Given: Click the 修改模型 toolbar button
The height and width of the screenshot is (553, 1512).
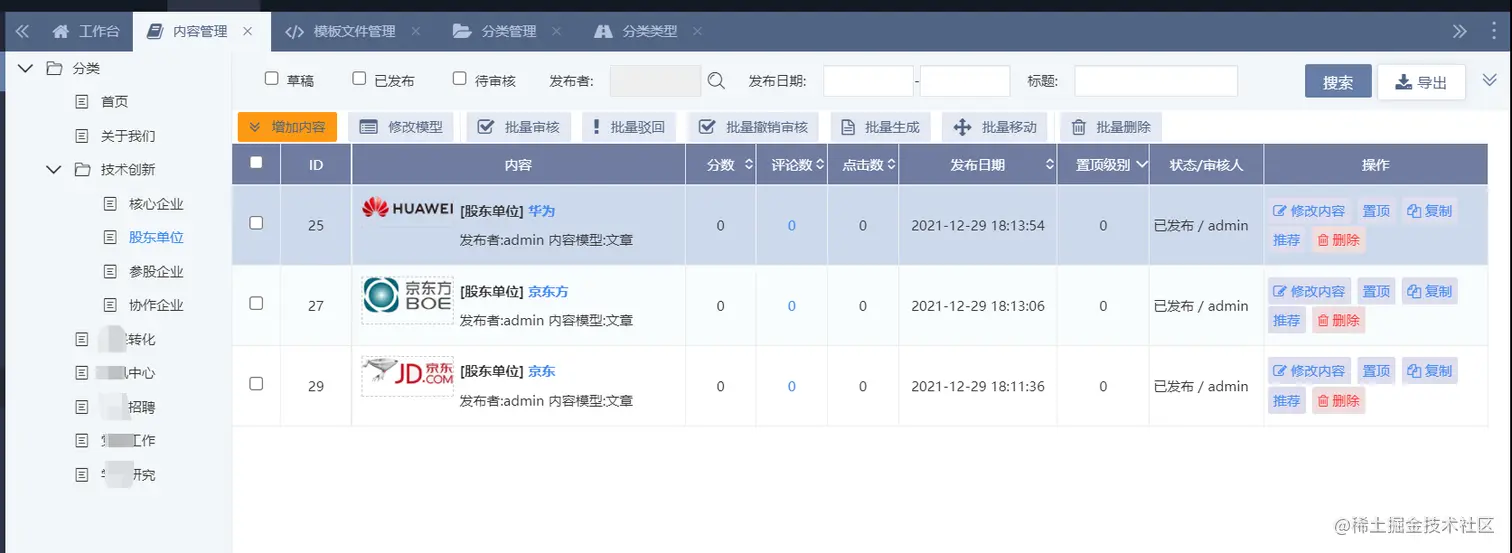Looking at the screenshot, I should pyautogui.click(x=401, y=127).
